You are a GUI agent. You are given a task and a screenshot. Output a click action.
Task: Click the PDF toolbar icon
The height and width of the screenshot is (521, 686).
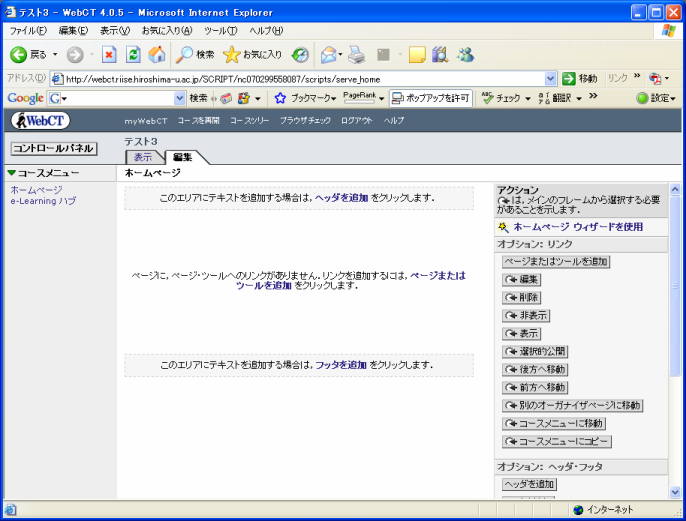(x=655, y=79)
